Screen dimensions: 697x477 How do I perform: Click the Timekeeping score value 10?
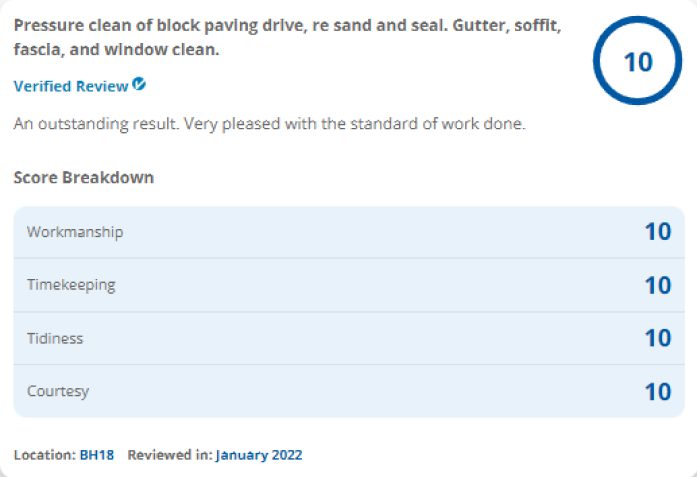pos(658,285)
